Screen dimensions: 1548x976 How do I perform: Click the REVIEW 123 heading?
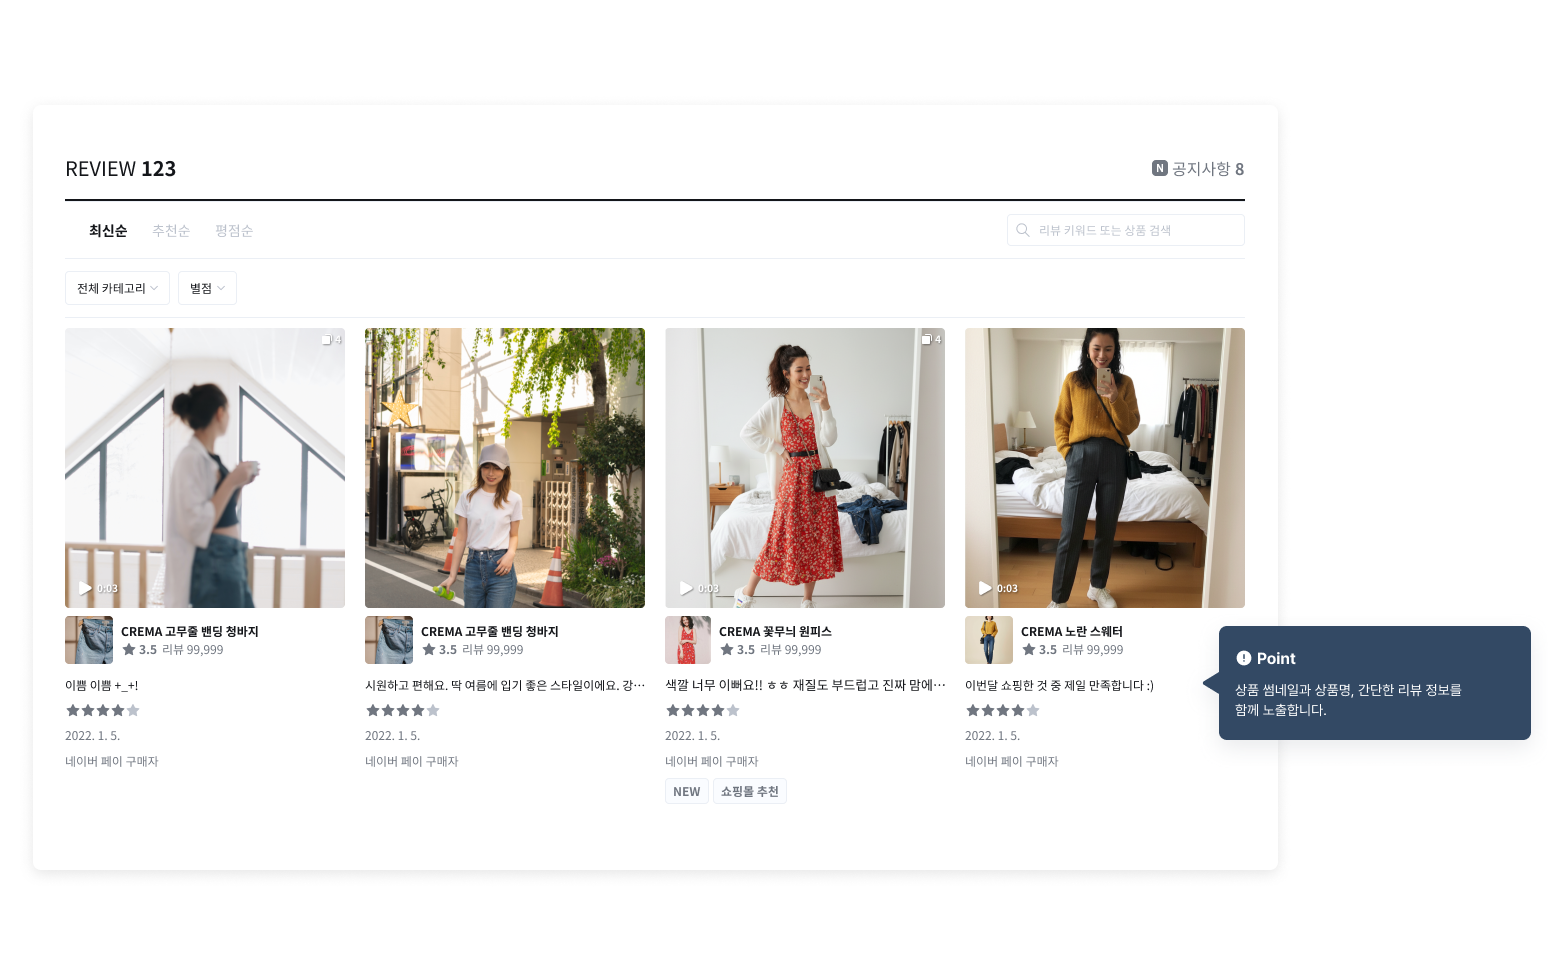click(x=121, y=169)
